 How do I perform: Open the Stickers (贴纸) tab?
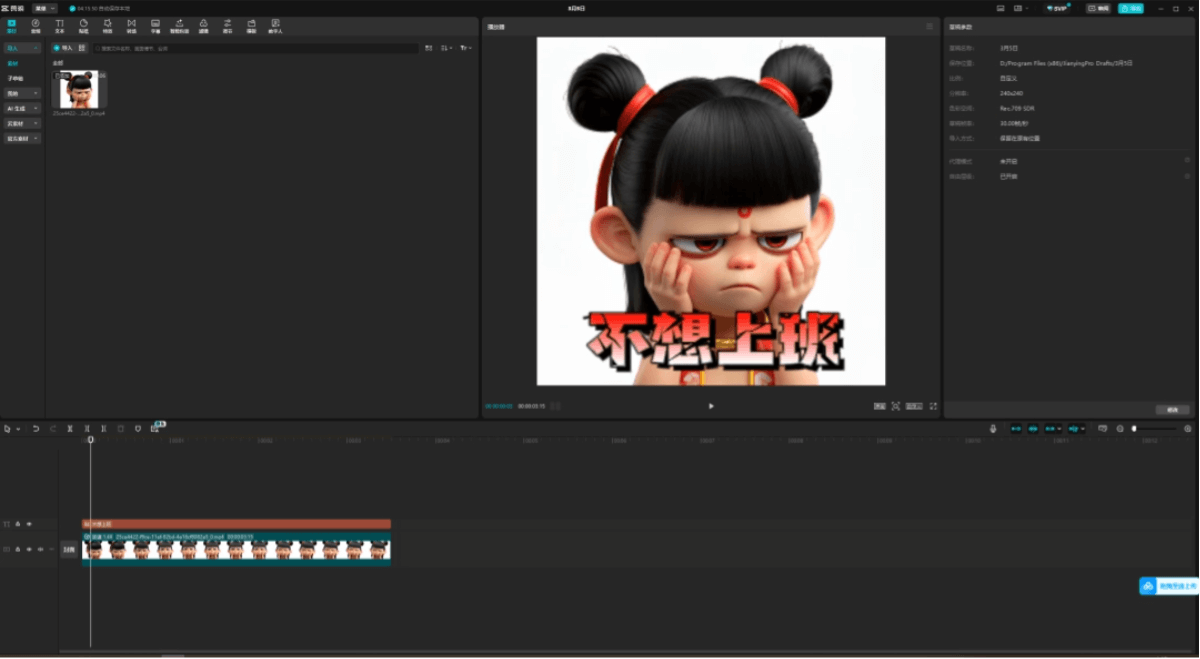83,25
